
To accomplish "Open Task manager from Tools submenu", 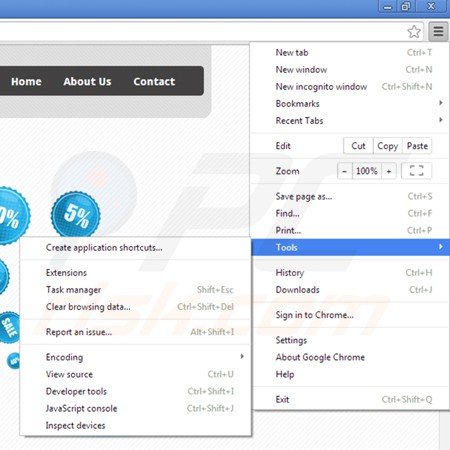I will [135, 290].
